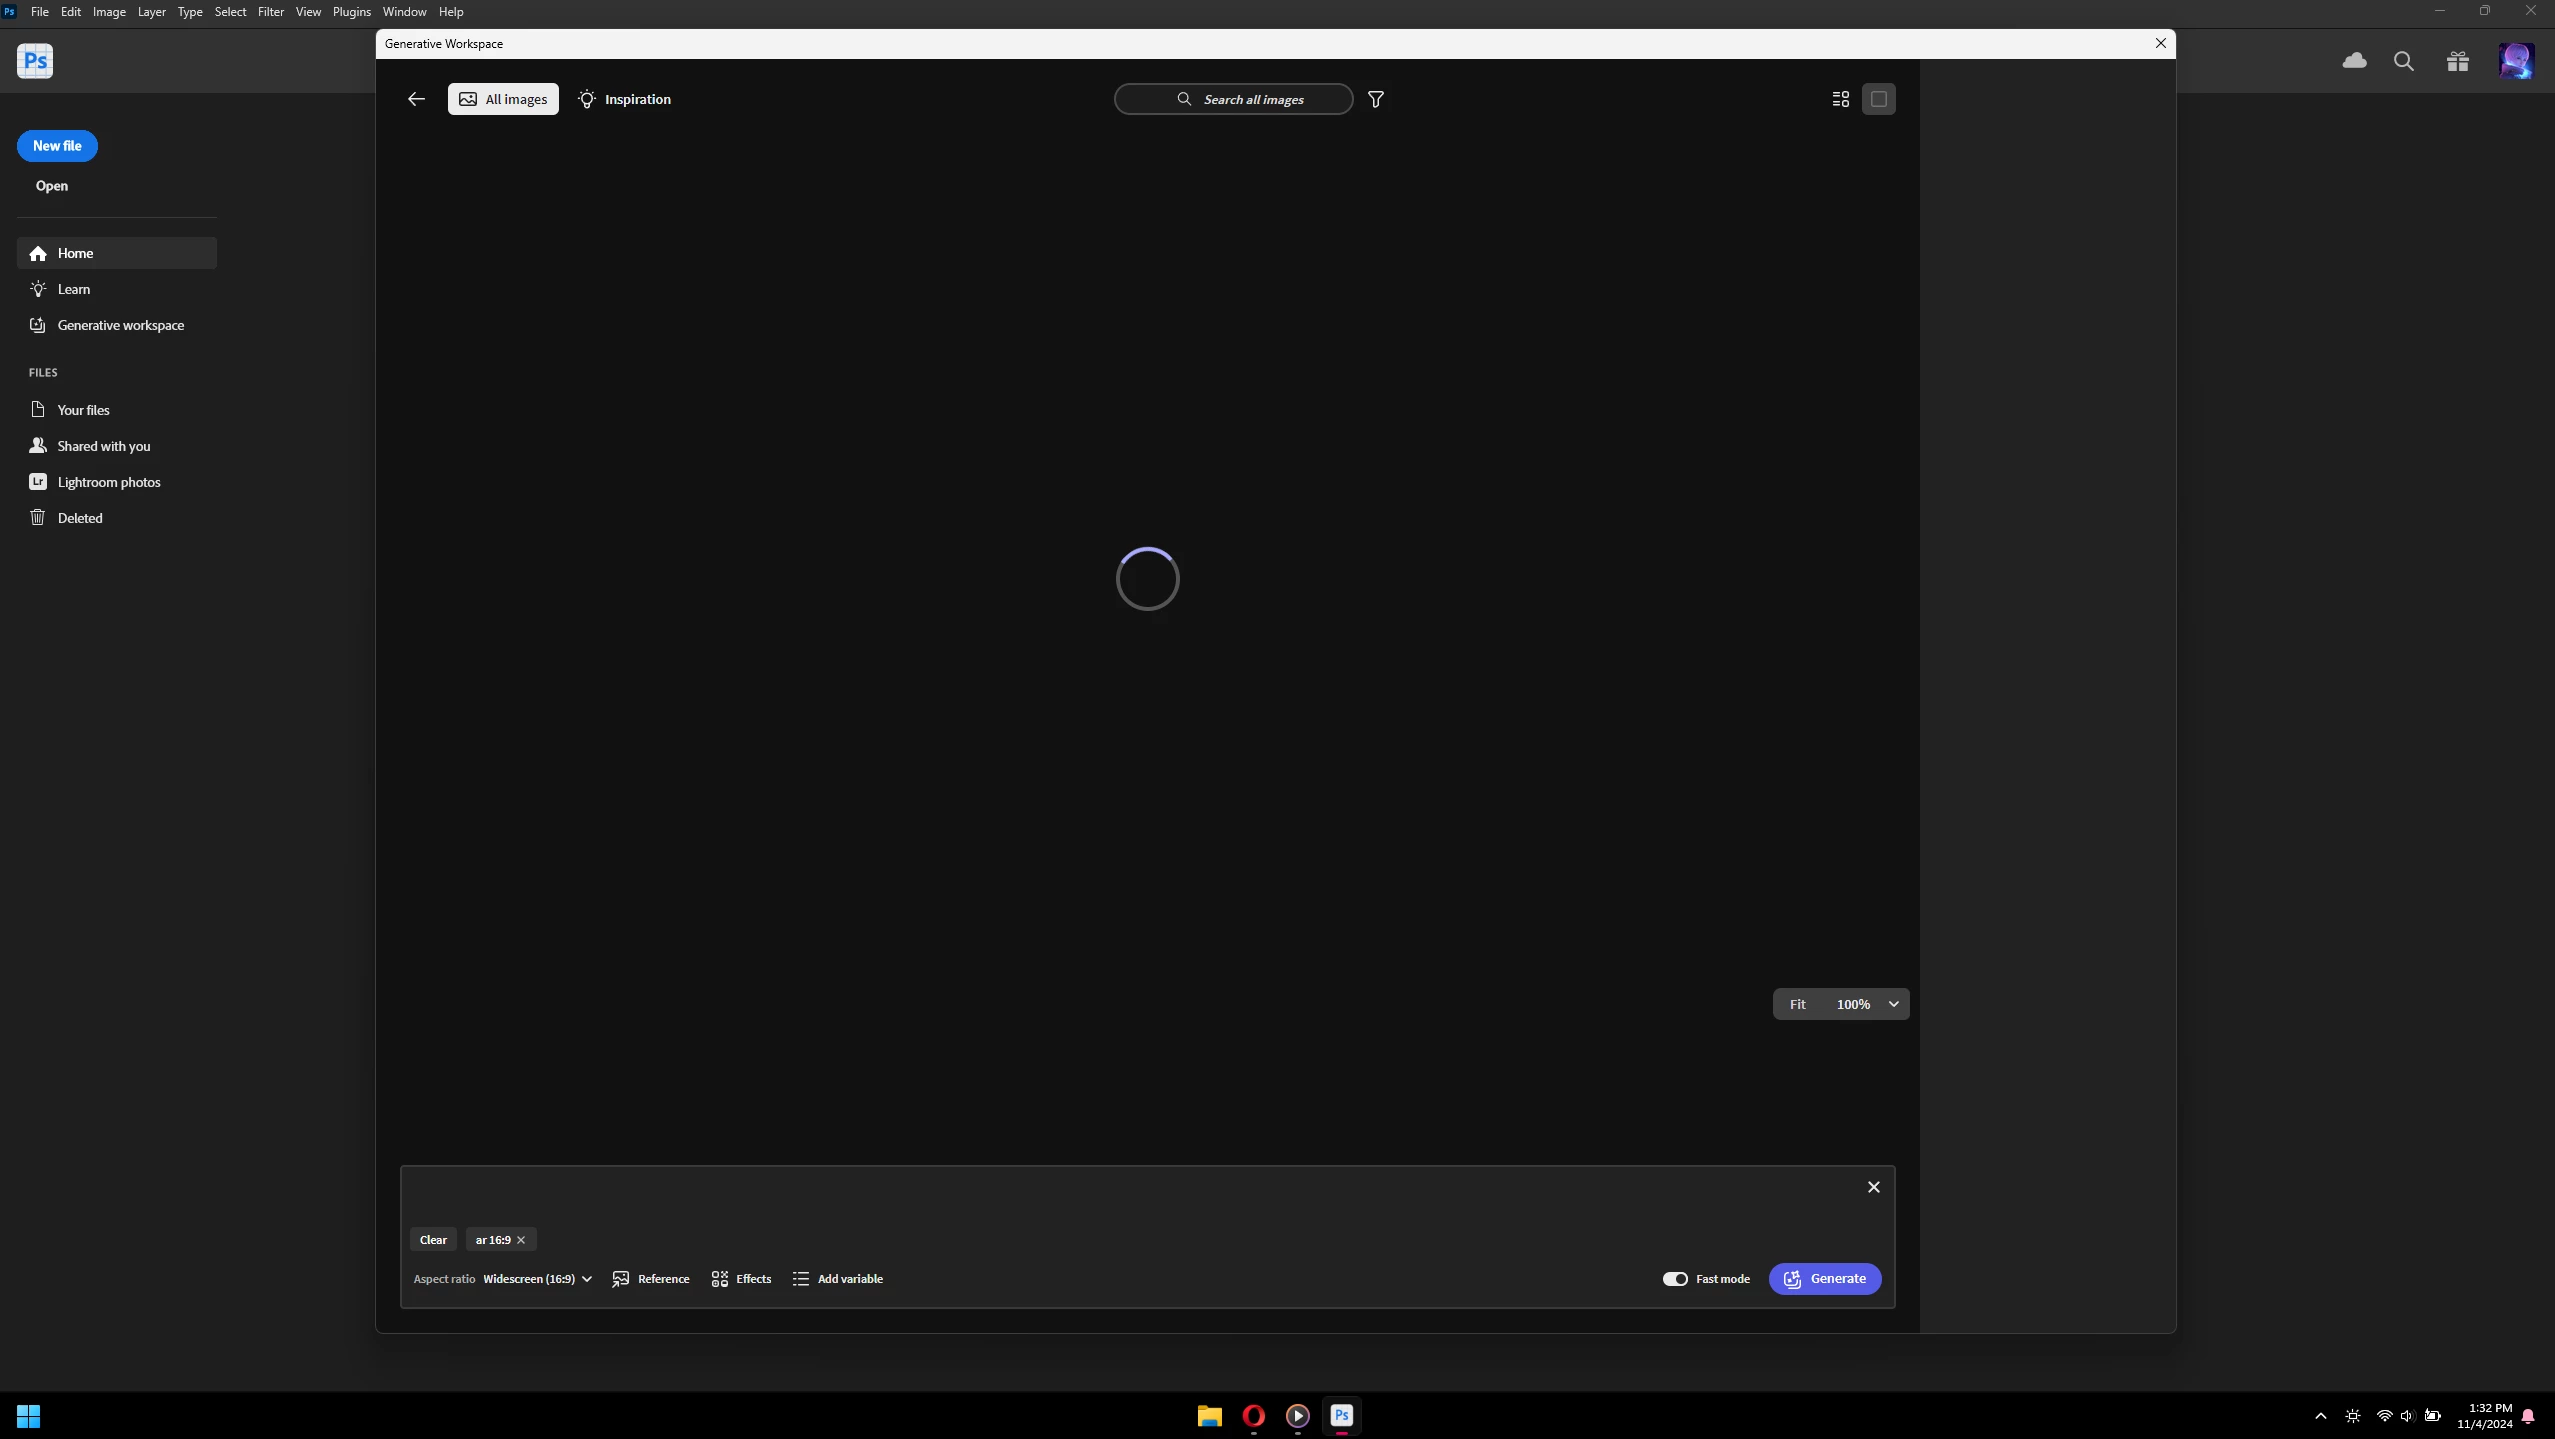Viewport: 2555px width, 1439px height.
Task: Remove the ar 16:9 tag
Action: pos(521,1240)
